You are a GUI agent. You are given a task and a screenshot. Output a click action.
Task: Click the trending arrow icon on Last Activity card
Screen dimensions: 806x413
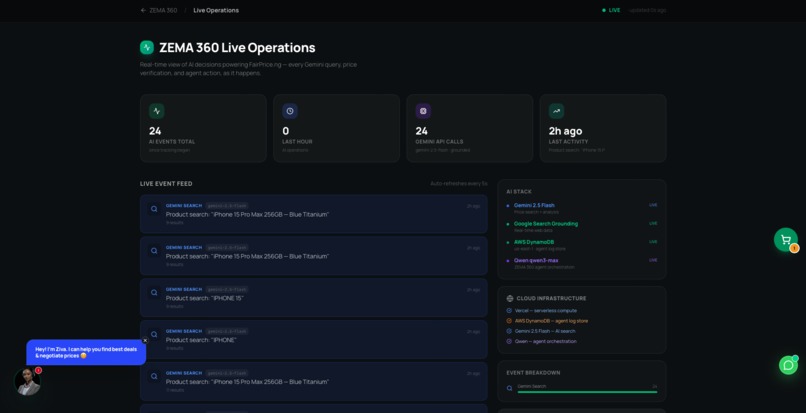pyautogui.click(x=556, y=111)
